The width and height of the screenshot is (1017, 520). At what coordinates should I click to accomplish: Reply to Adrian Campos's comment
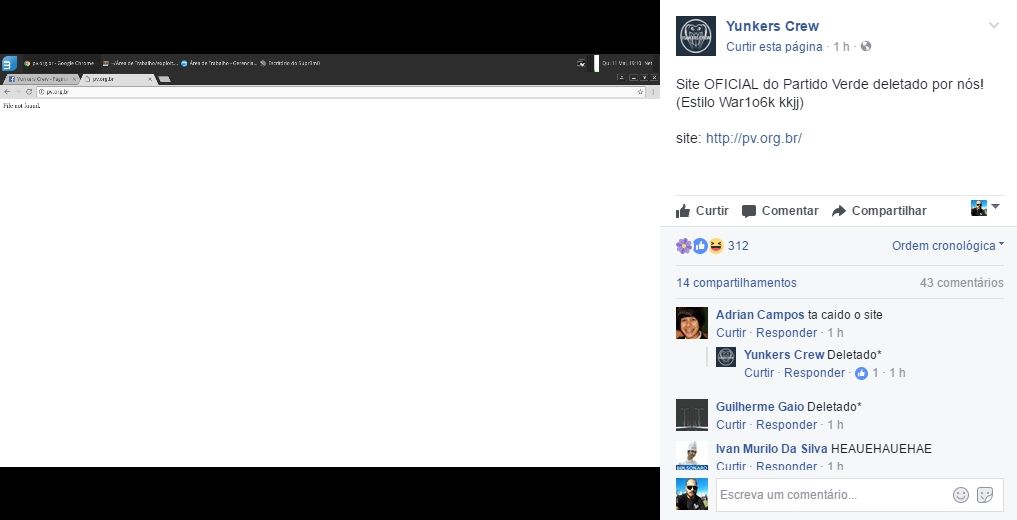(786, 333)
